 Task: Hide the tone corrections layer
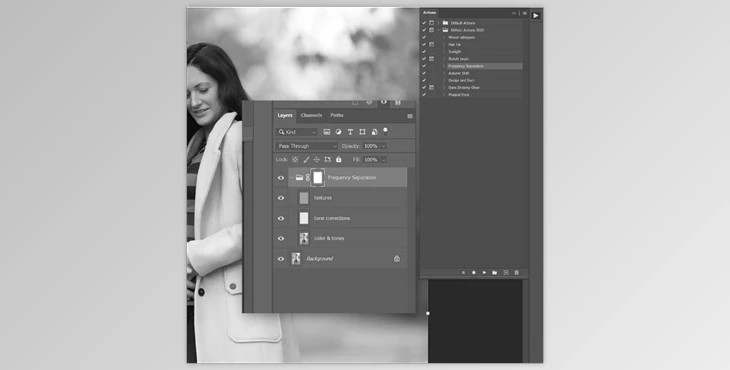click(281, 218)
